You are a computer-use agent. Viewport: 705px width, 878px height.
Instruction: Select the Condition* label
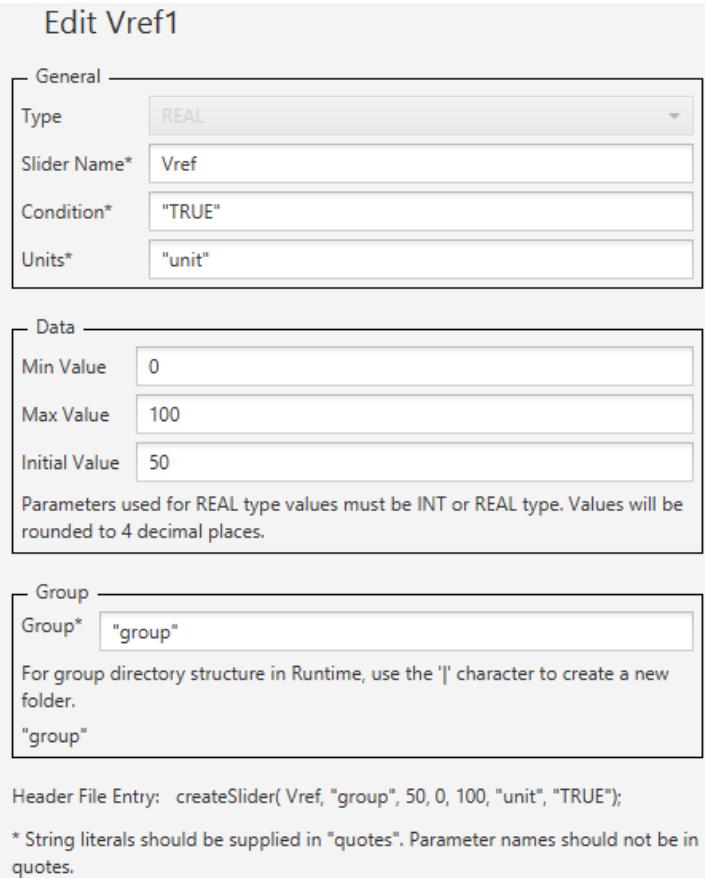[x=70, y=212]
